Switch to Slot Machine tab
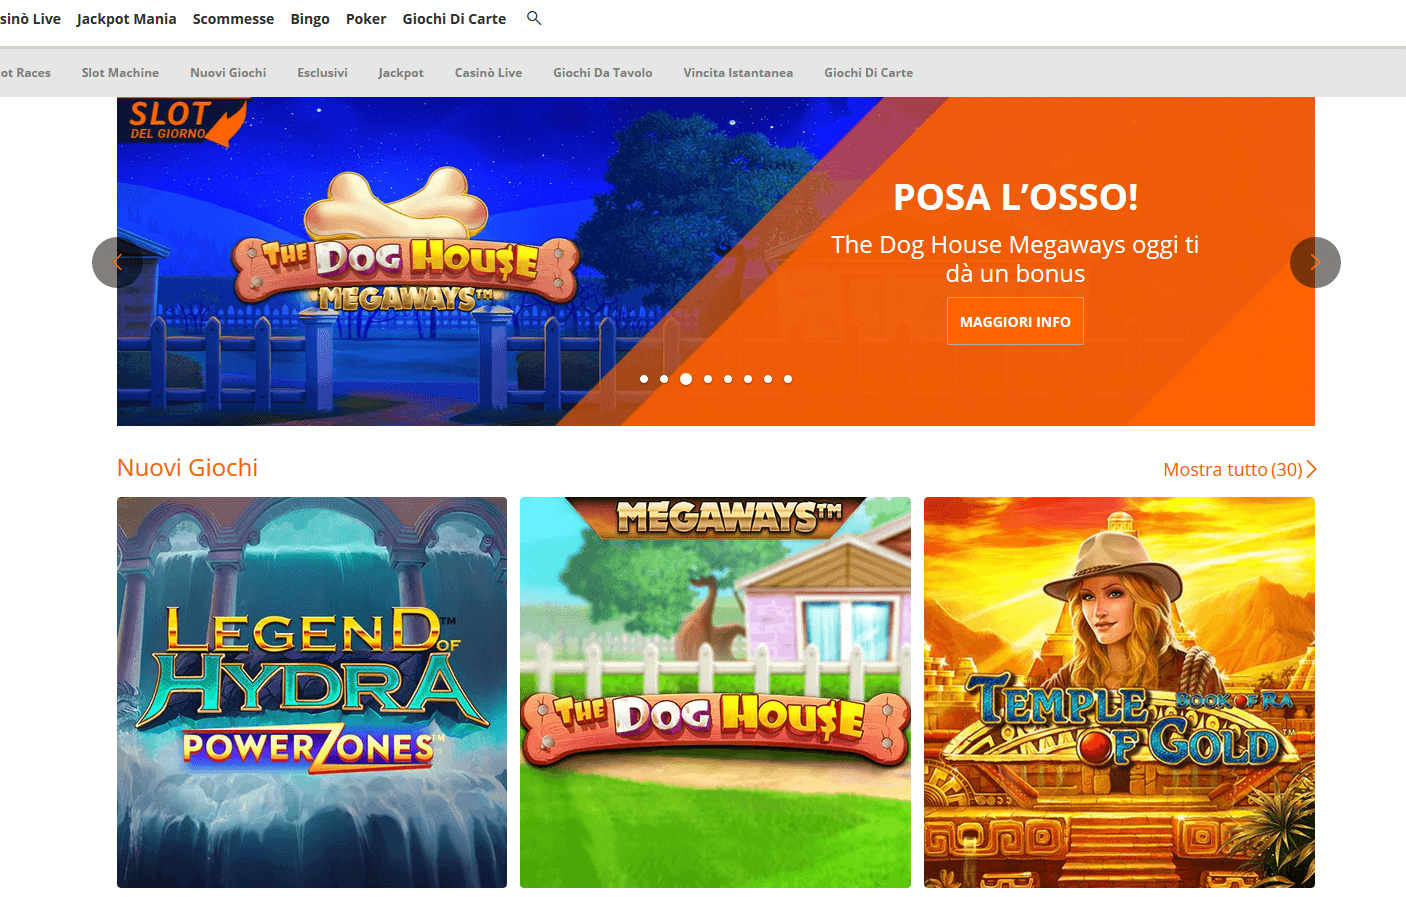The width and height of the screenshot is (1406, 897). click(120, 73)
